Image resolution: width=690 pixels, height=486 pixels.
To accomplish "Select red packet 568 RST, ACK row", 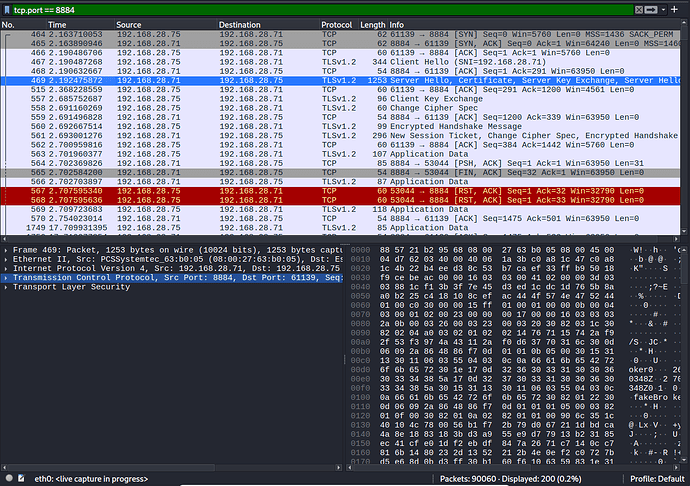I will pyautogui.click(x=340, y=200).
